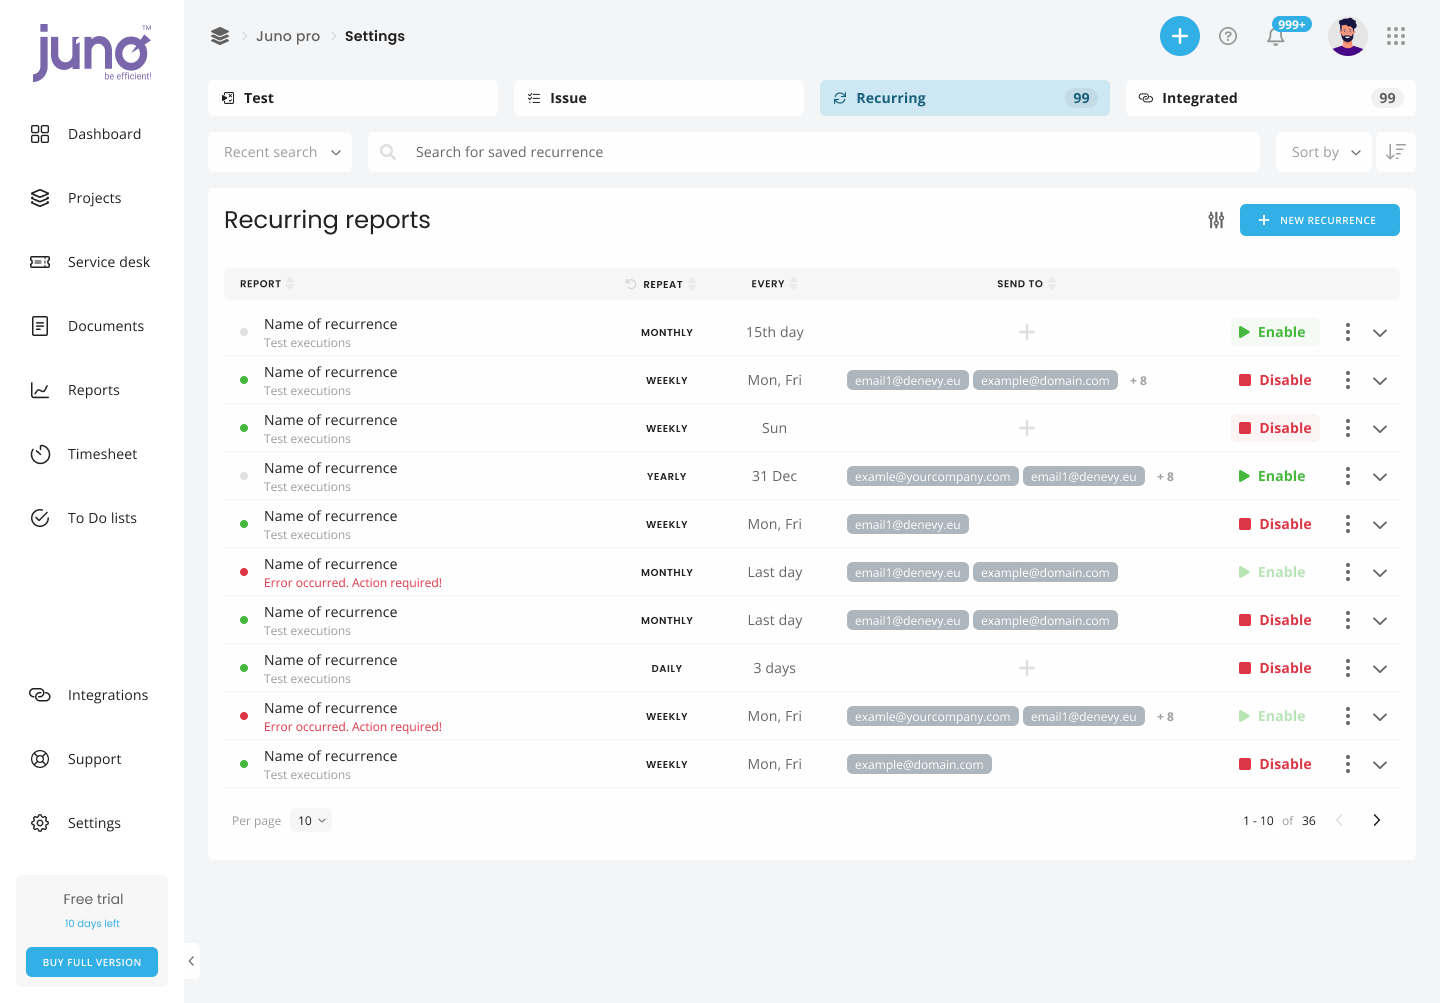This screenshot has width=1440, height=1003.
Task: Collapse the sidebar with arrow handle
Action: 191,961
